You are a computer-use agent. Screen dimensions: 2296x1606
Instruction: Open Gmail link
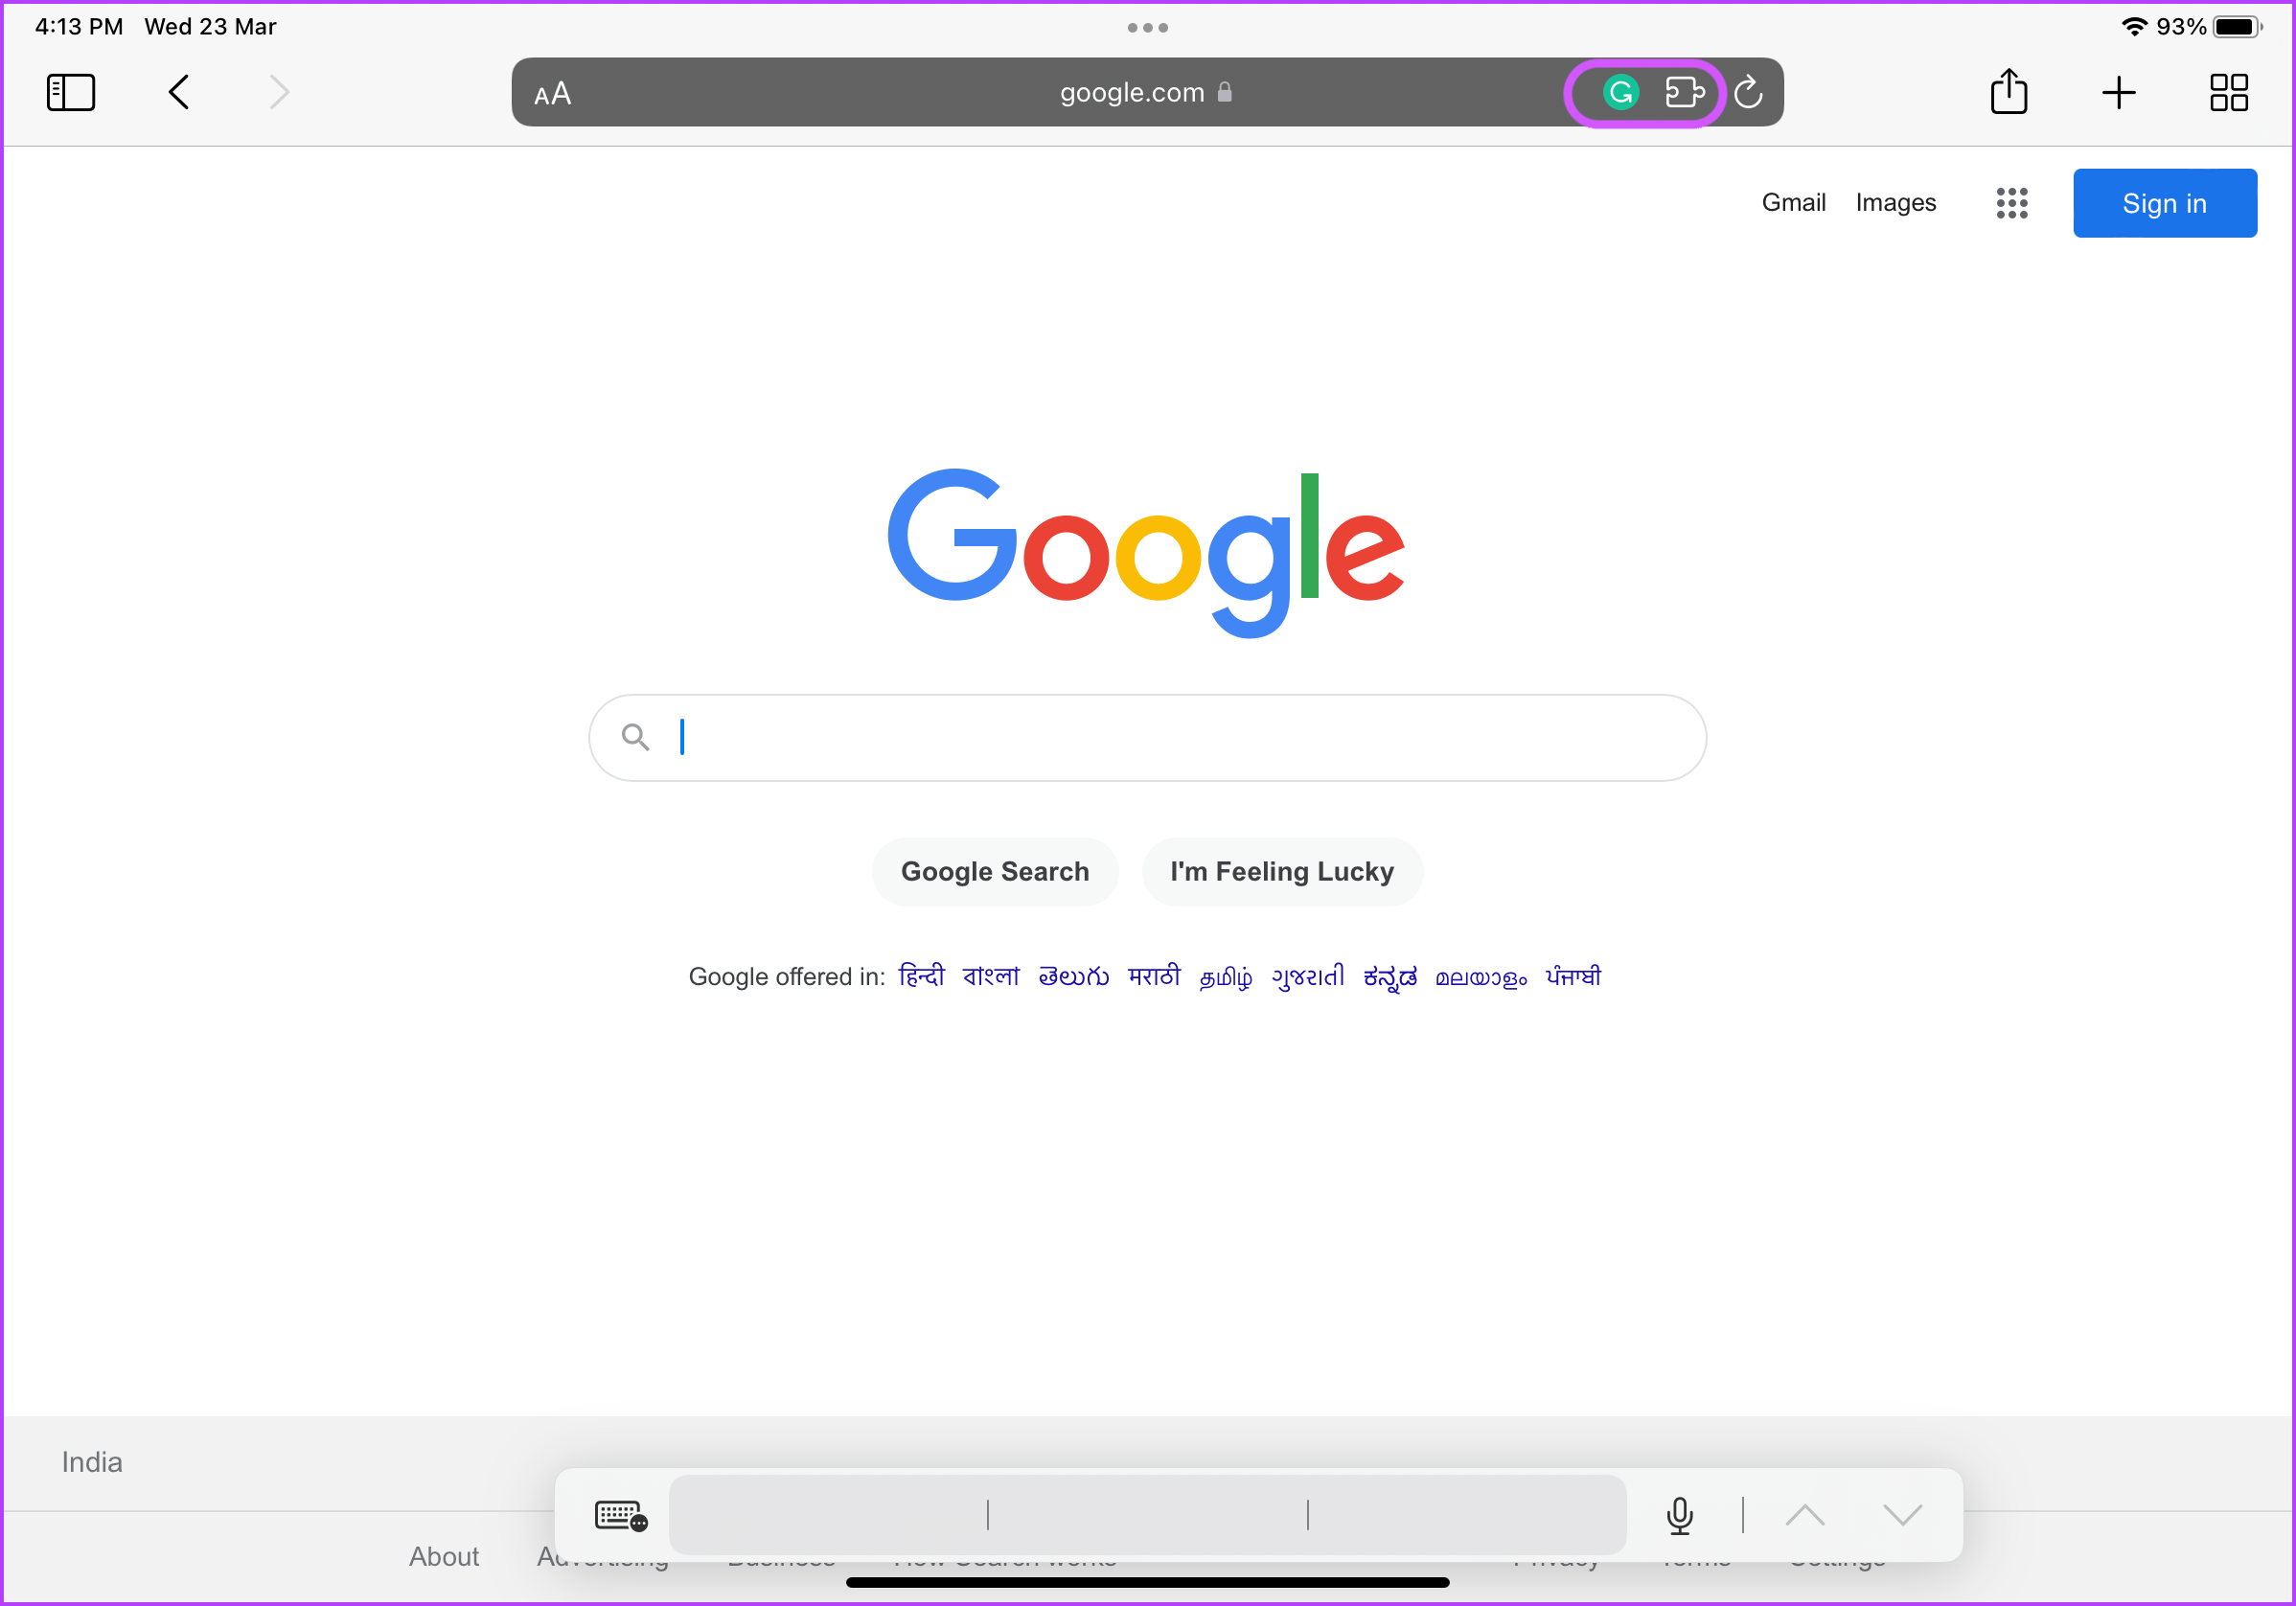click(1793, 203)
